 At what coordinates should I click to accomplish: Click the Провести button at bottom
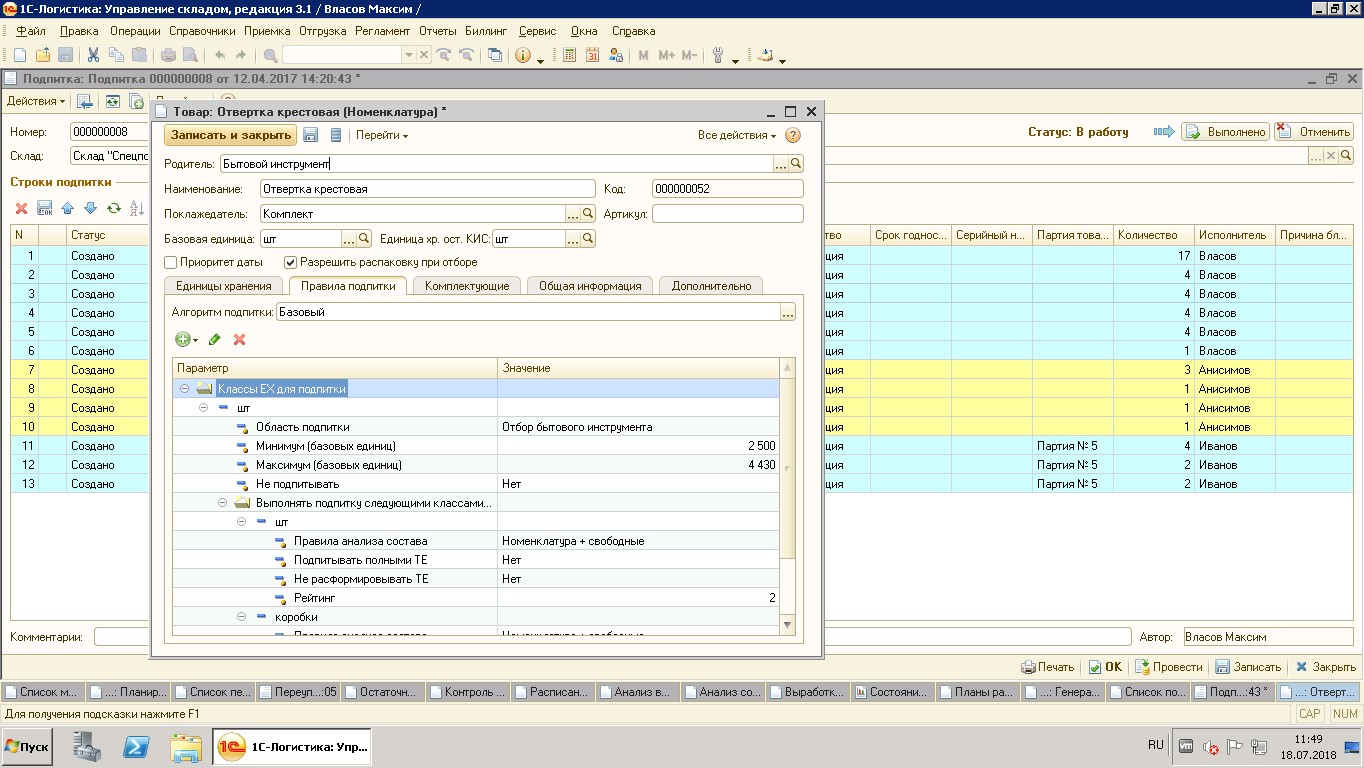(1168, 667)
